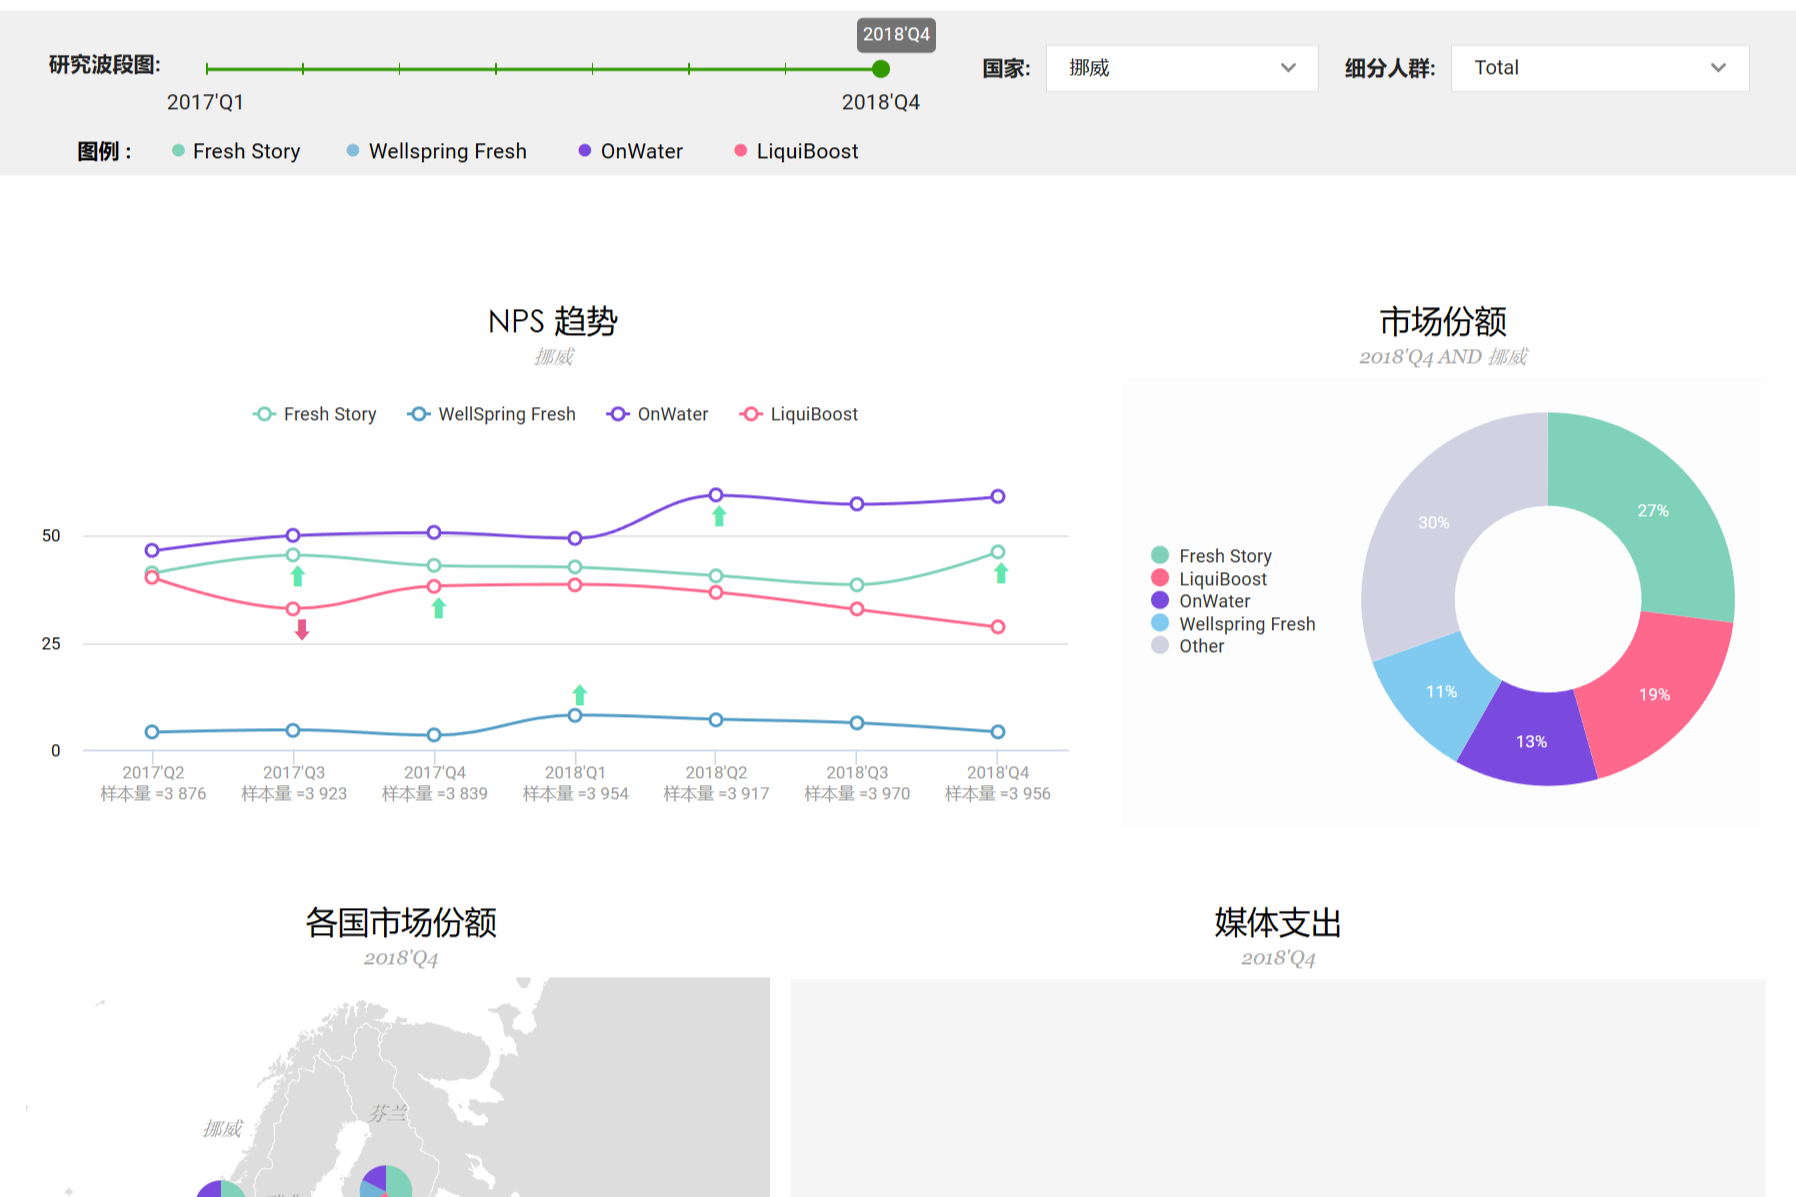Expand the 细分人群 Total dropdown

(1599, 68)
